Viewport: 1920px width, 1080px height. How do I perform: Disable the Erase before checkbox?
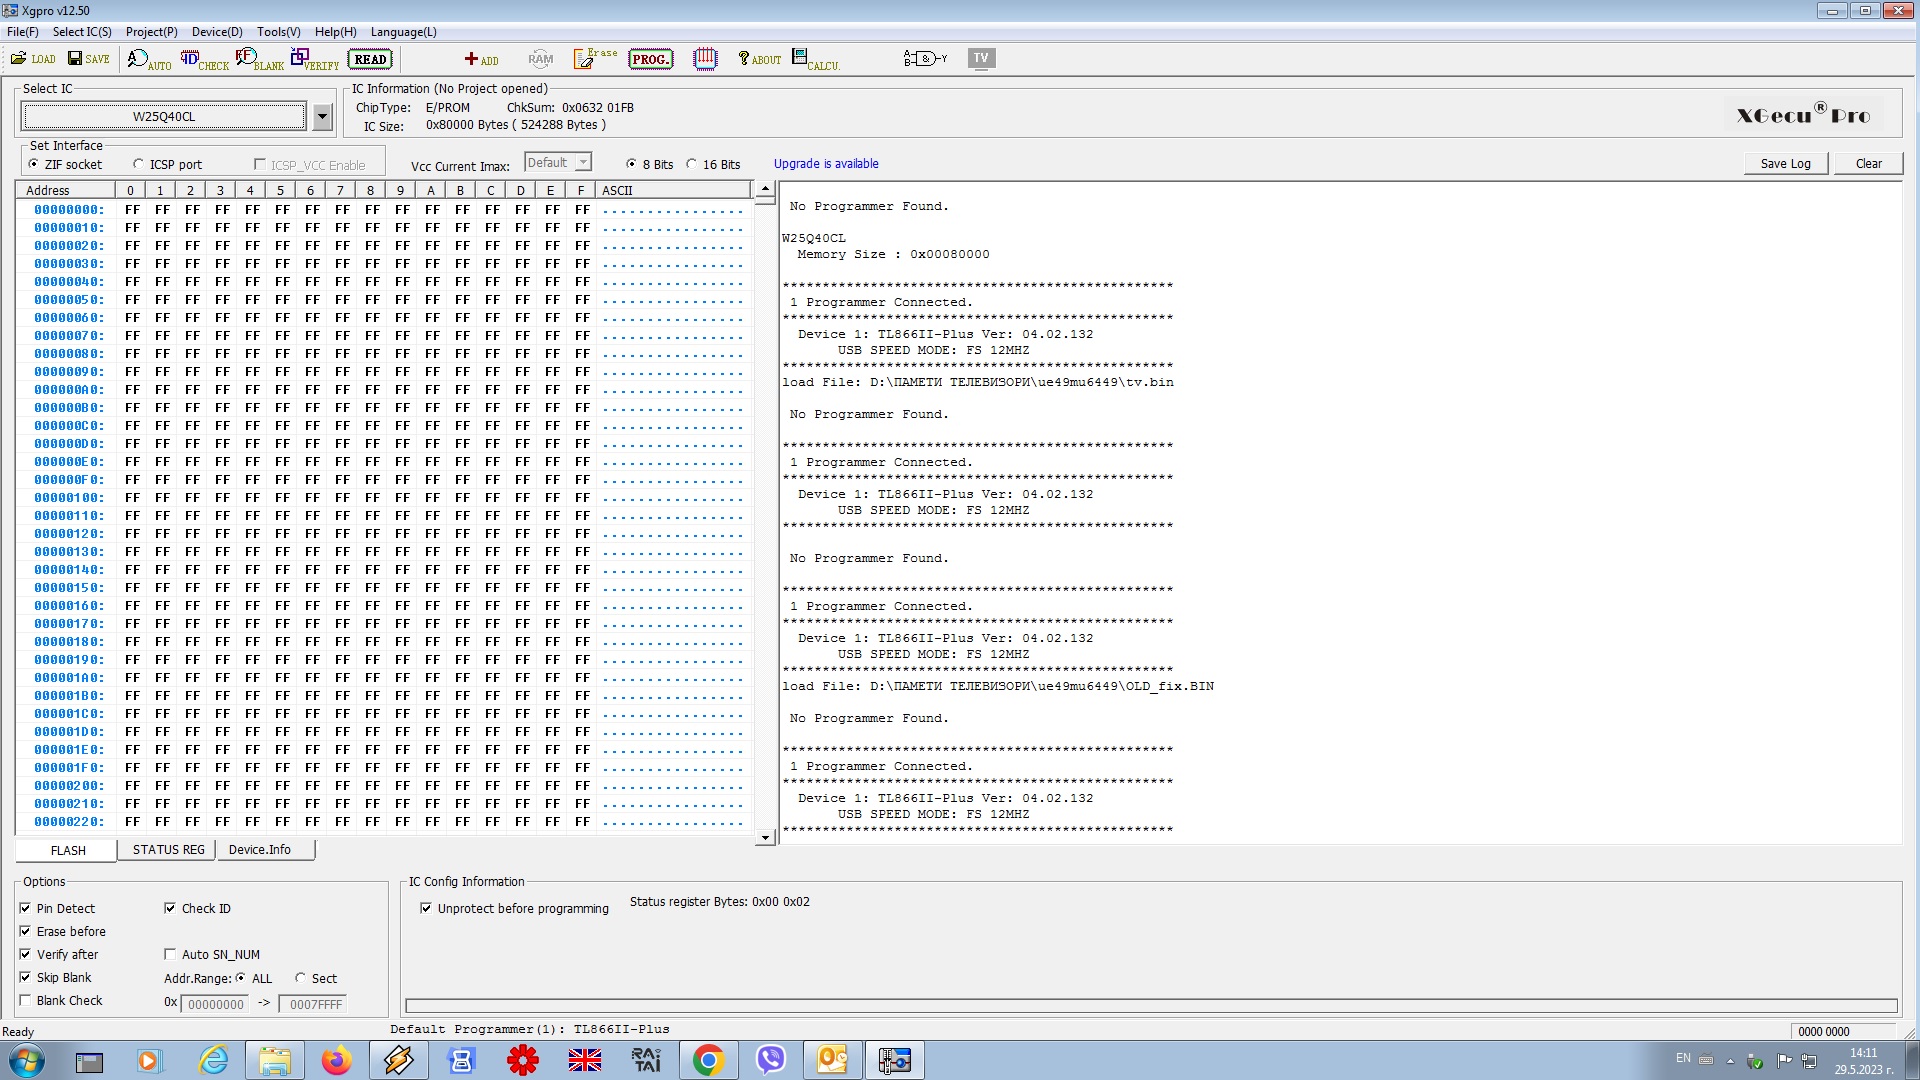25,931
